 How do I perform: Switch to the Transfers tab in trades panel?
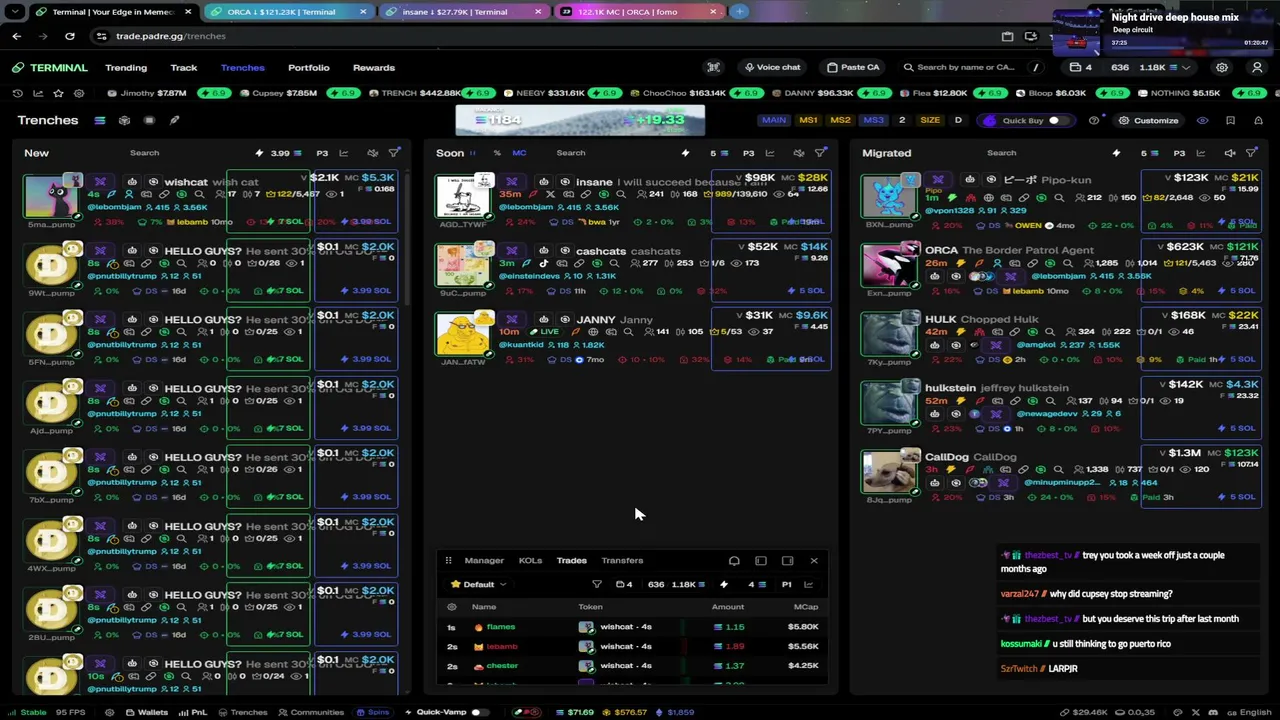(622, 561)
